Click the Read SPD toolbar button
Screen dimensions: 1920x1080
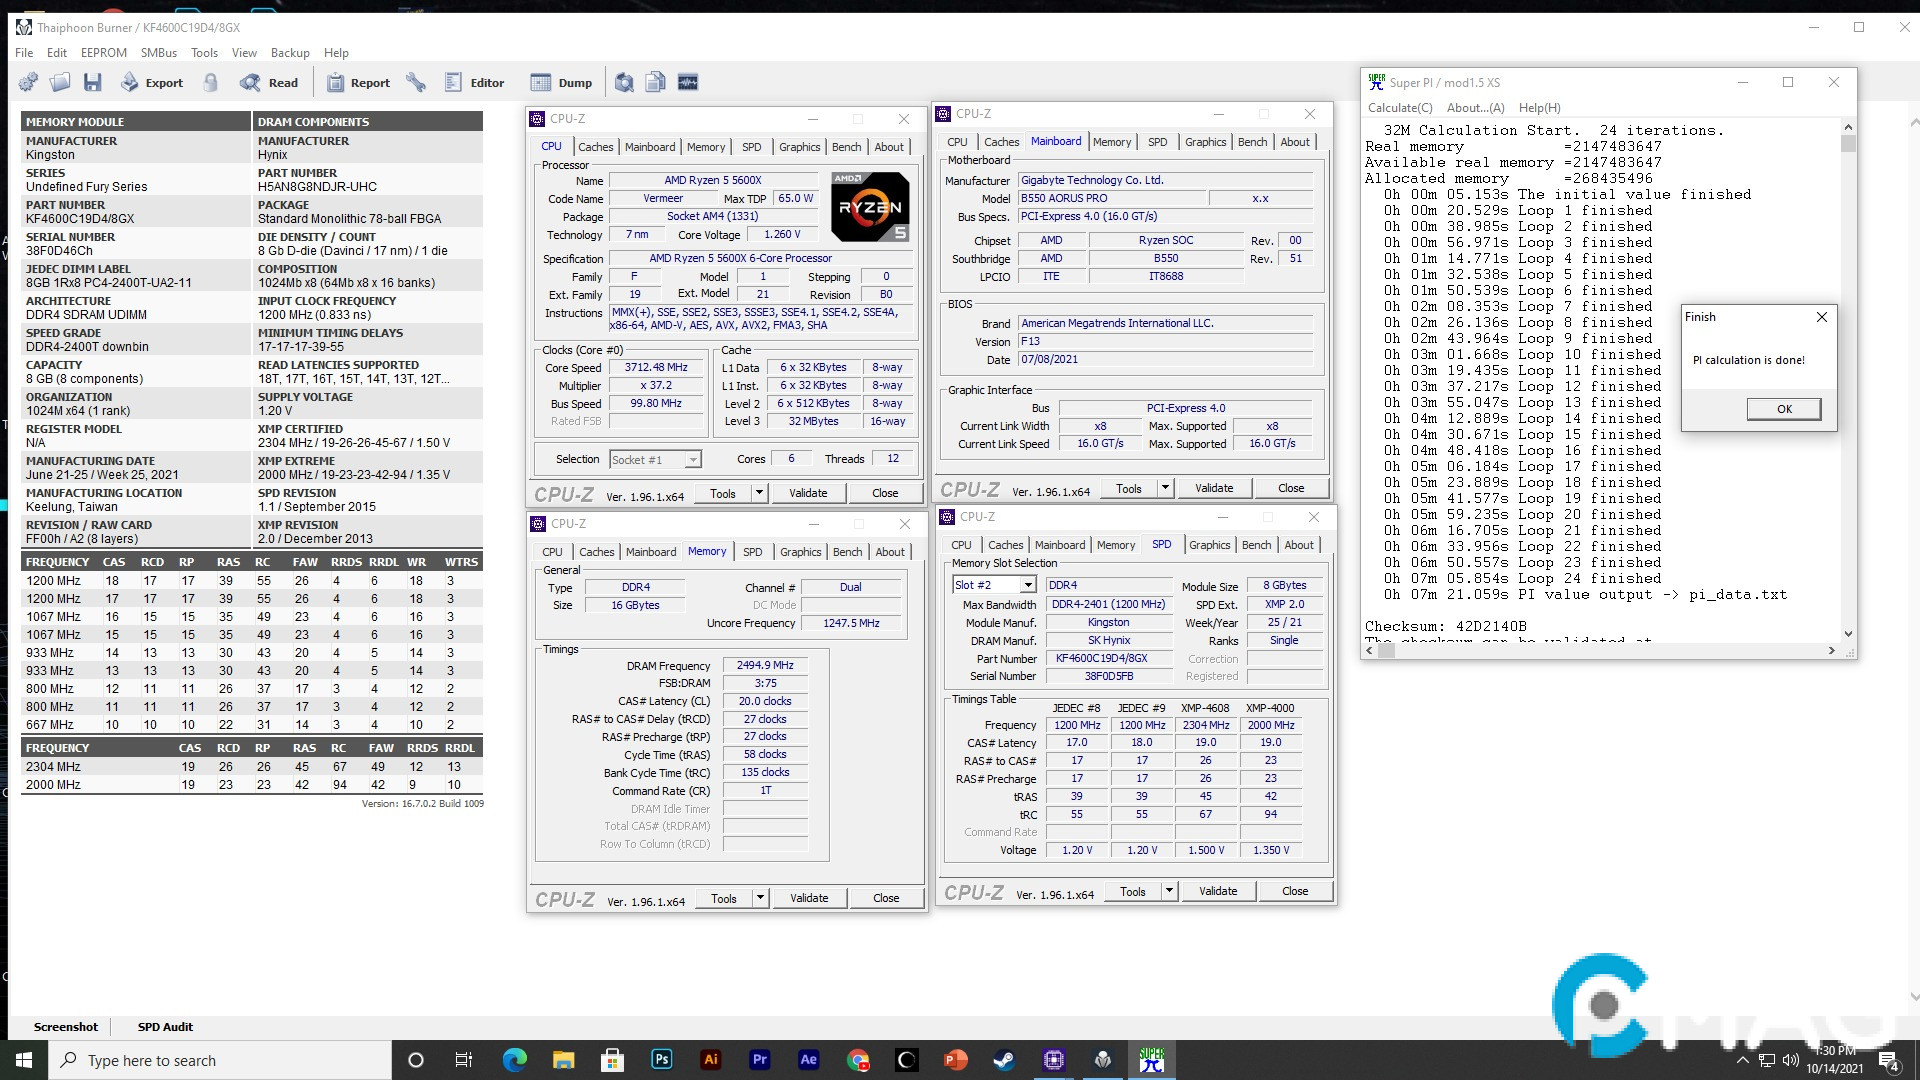[x=269, y=82]
